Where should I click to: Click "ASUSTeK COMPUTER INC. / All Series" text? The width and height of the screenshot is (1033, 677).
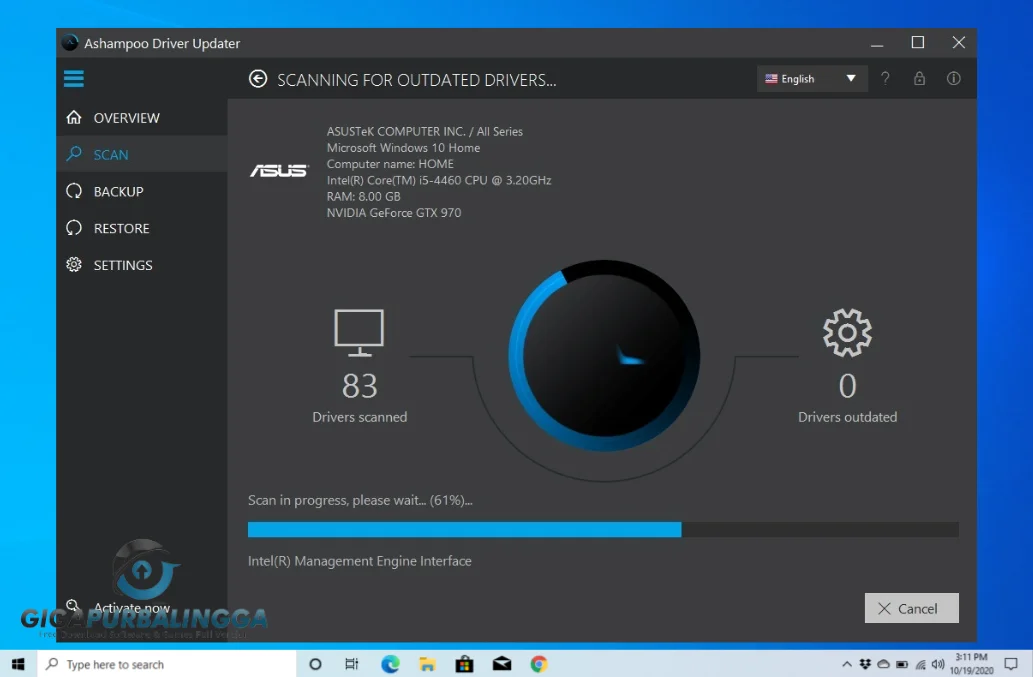click(x=425, y=132)
